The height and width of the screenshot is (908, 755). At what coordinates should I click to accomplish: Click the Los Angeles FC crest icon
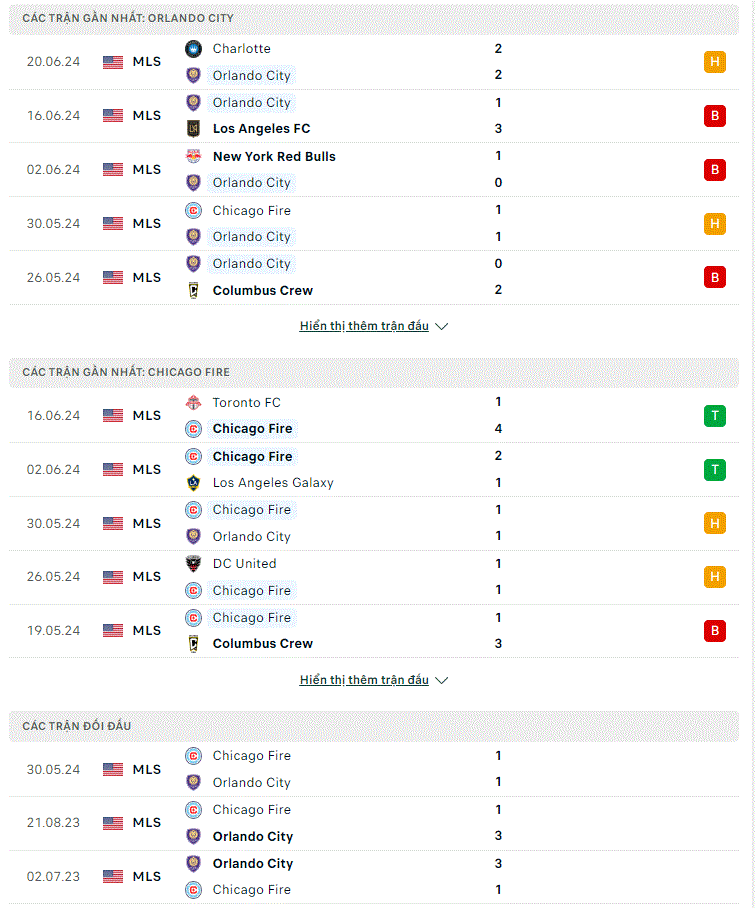193,129
